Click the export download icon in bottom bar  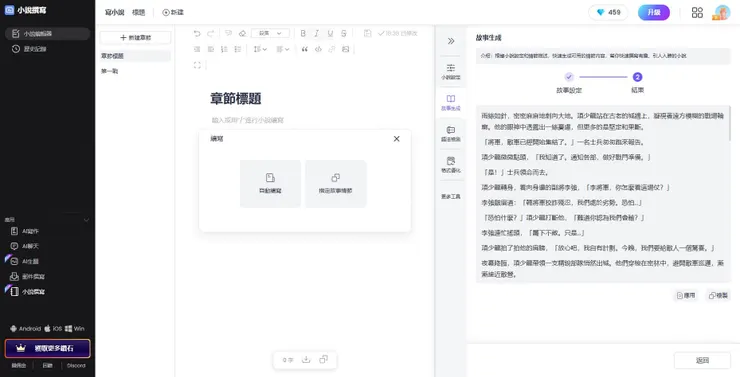tap(306, 360)
